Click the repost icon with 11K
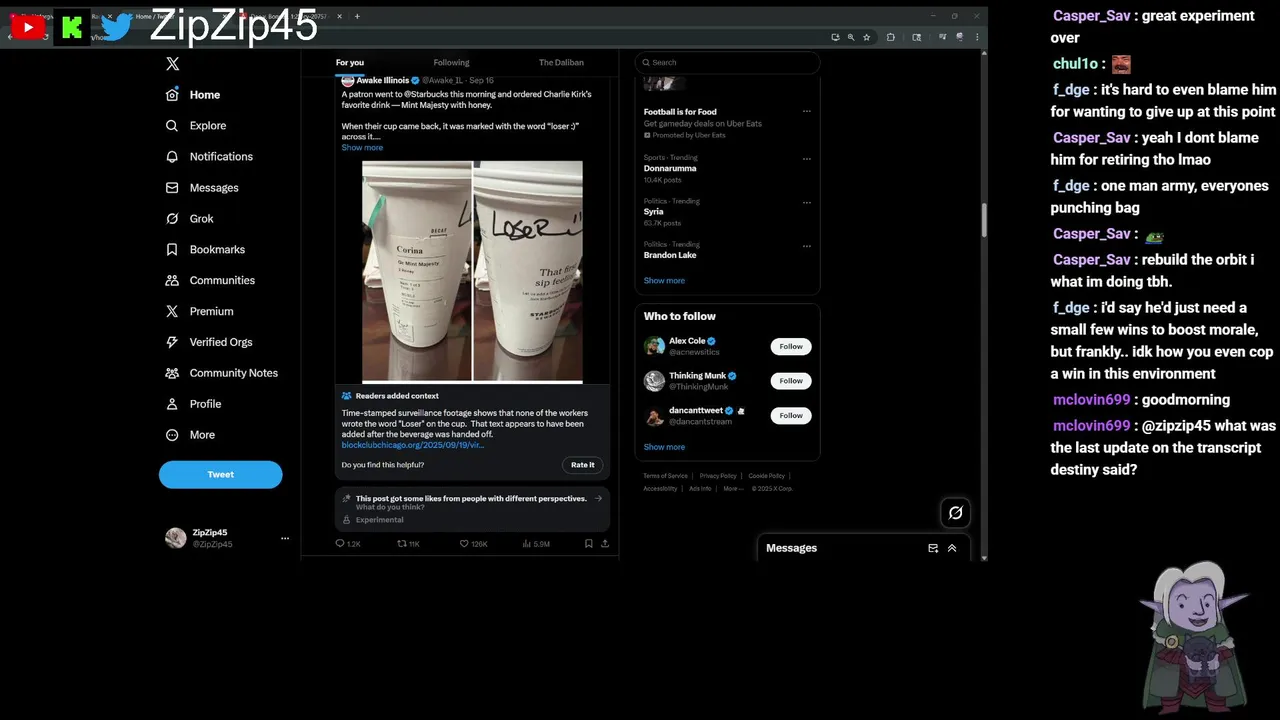The image size is (1280, 720). 402,544
